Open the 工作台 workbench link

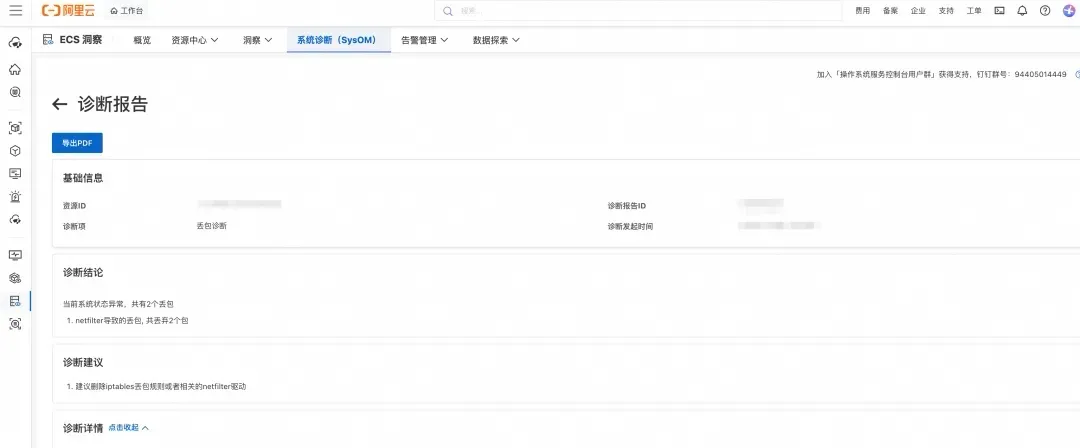tap(127, 11)
